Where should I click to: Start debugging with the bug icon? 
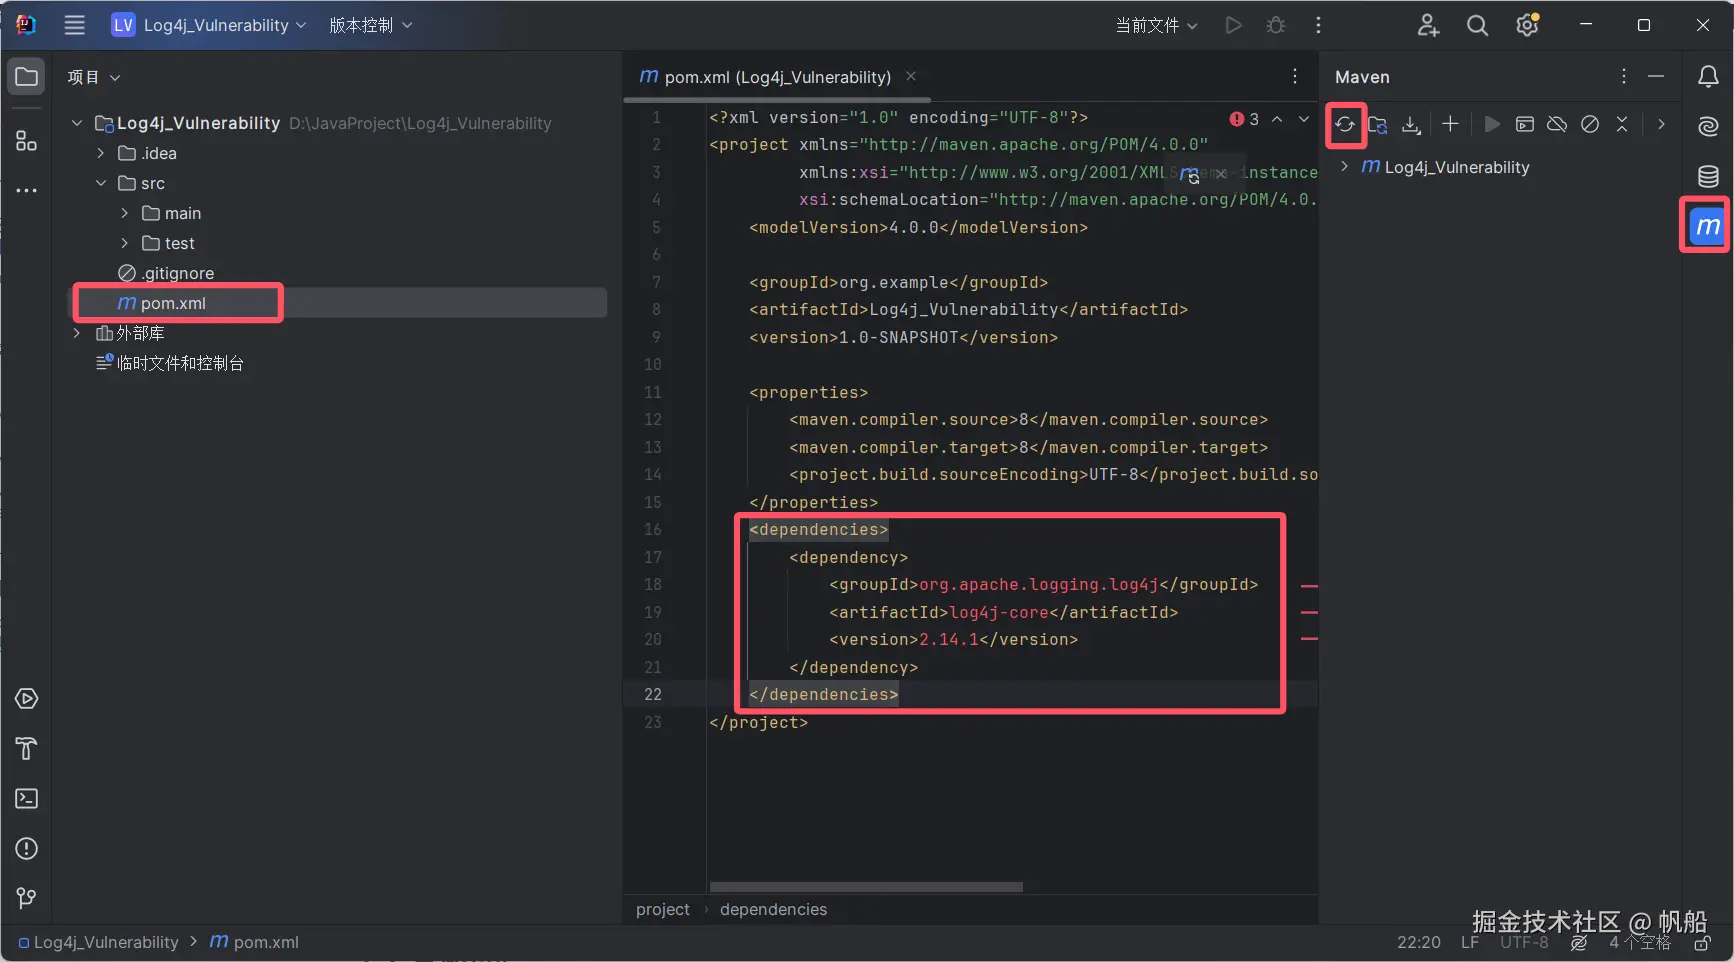(1276, 25)
